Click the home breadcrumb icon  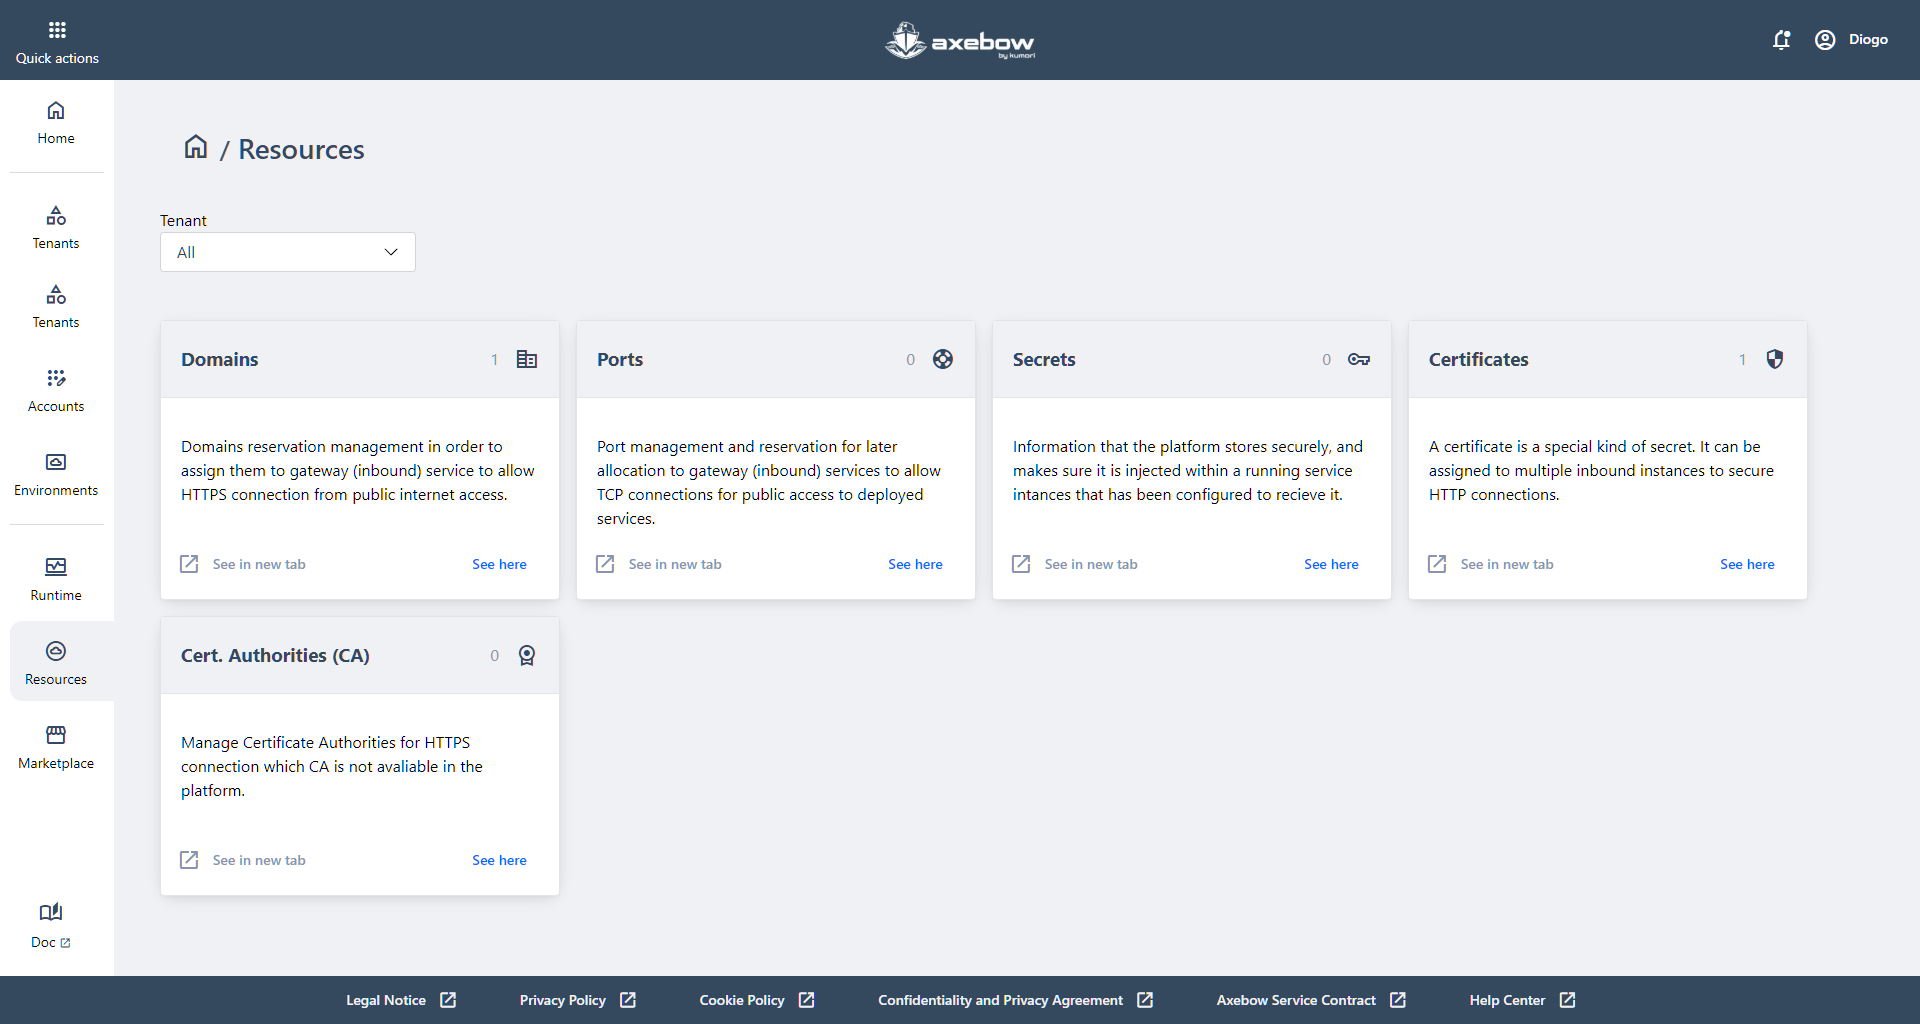pos(196,148)
